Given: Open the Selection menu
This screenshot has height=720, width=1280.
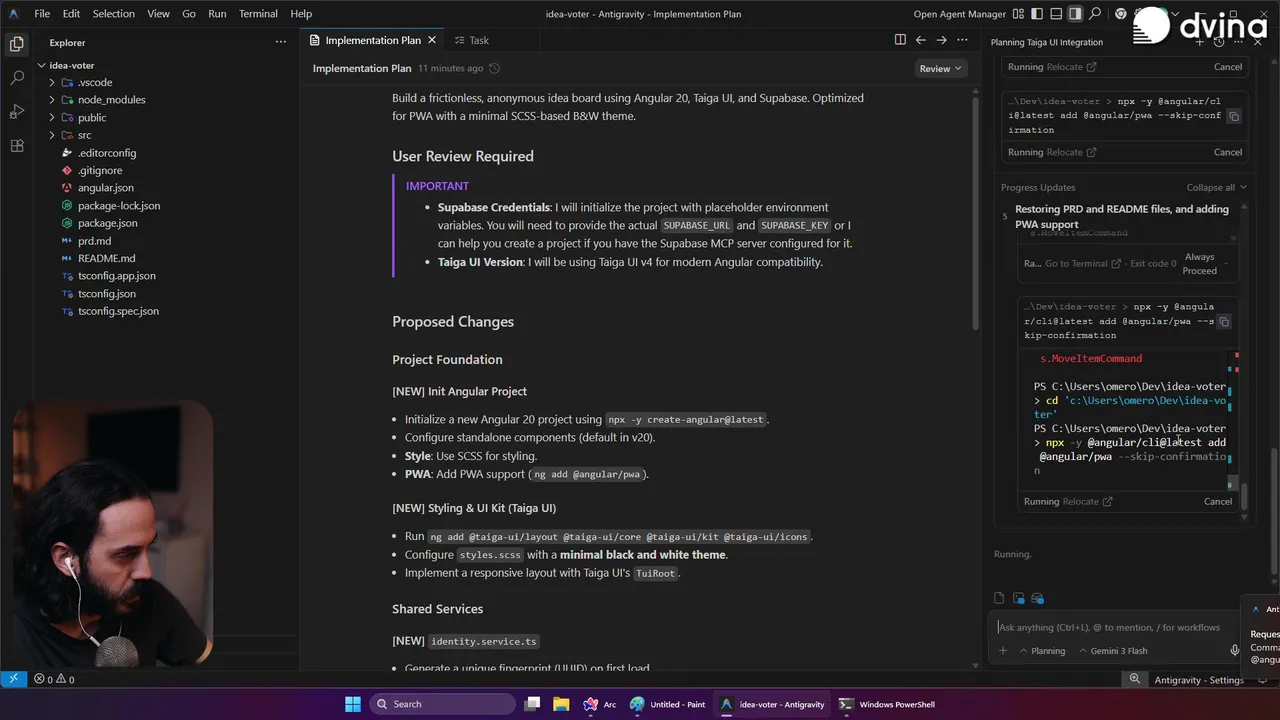Looking at the screenshot, I should (x=113, y=14).
